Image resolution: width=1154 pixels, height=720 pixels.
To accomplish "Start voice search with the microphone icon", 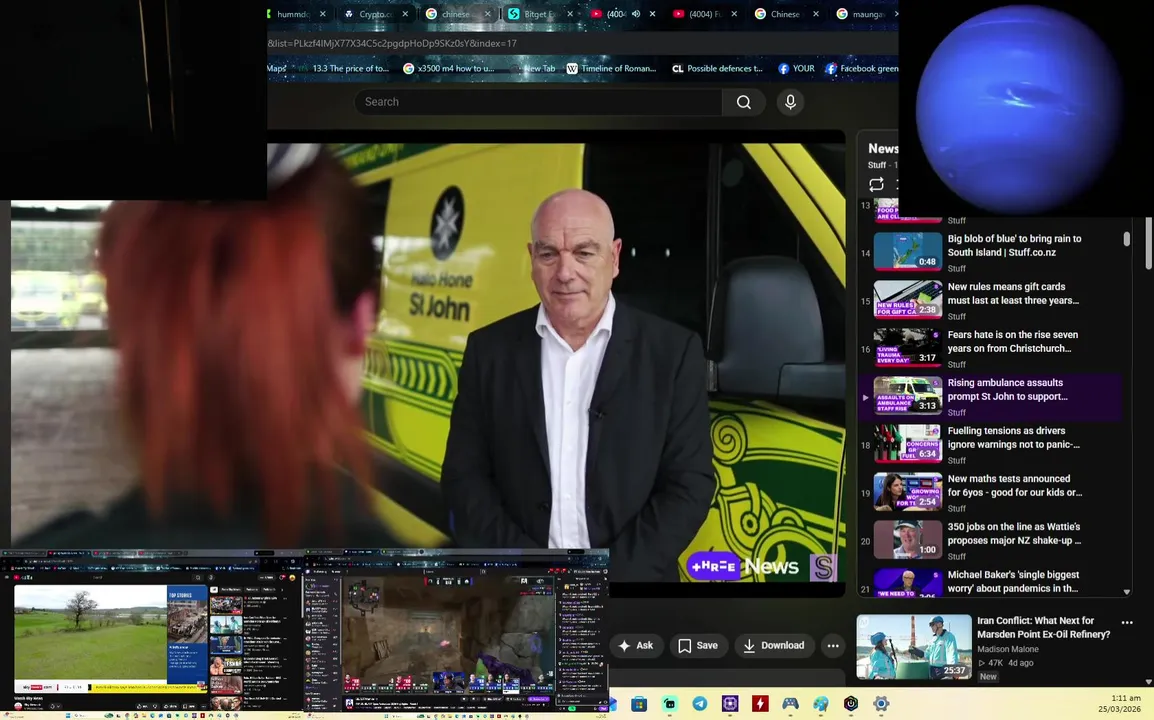I will coord(790,102).
